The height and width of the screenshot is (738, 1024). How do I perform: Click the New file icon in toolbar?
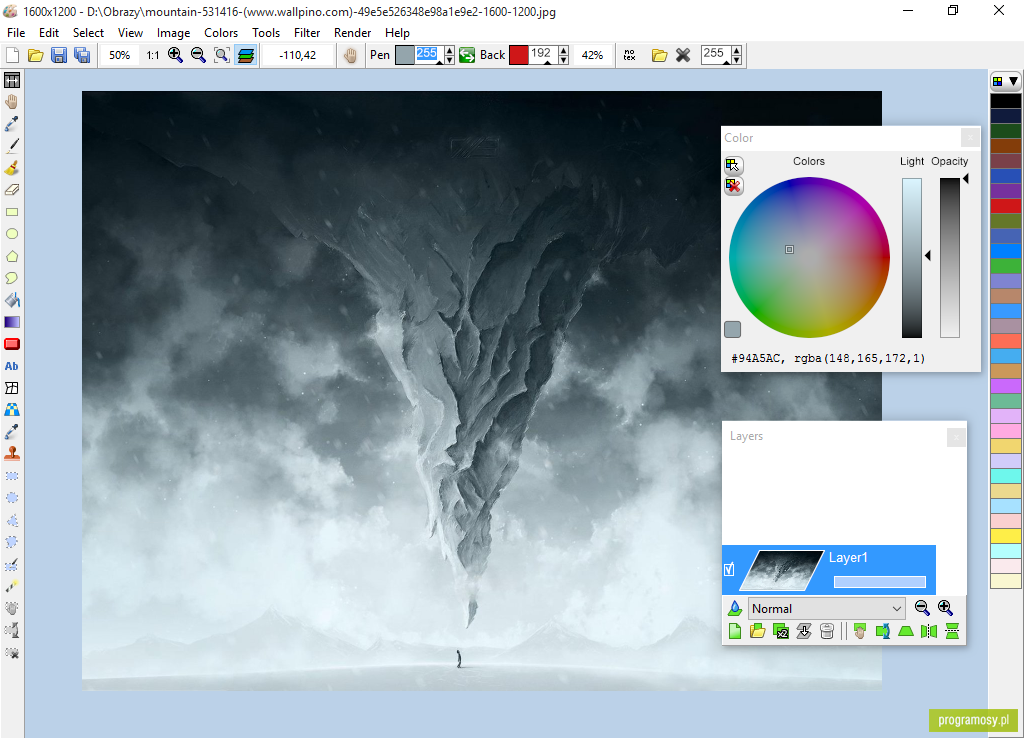[12, 56]
